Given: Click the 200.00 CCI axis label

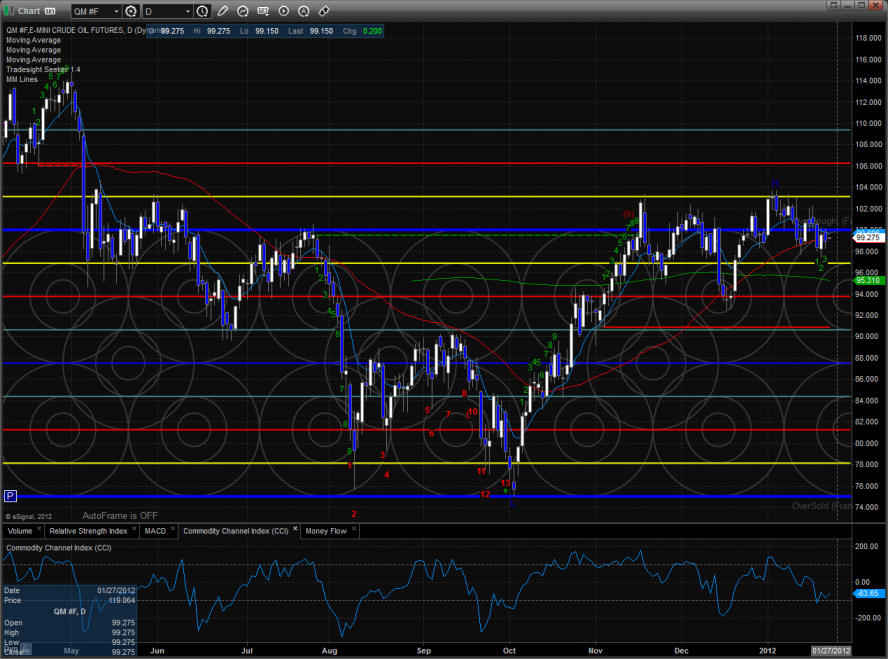Looking at the screenshot, I should (865, 546).
